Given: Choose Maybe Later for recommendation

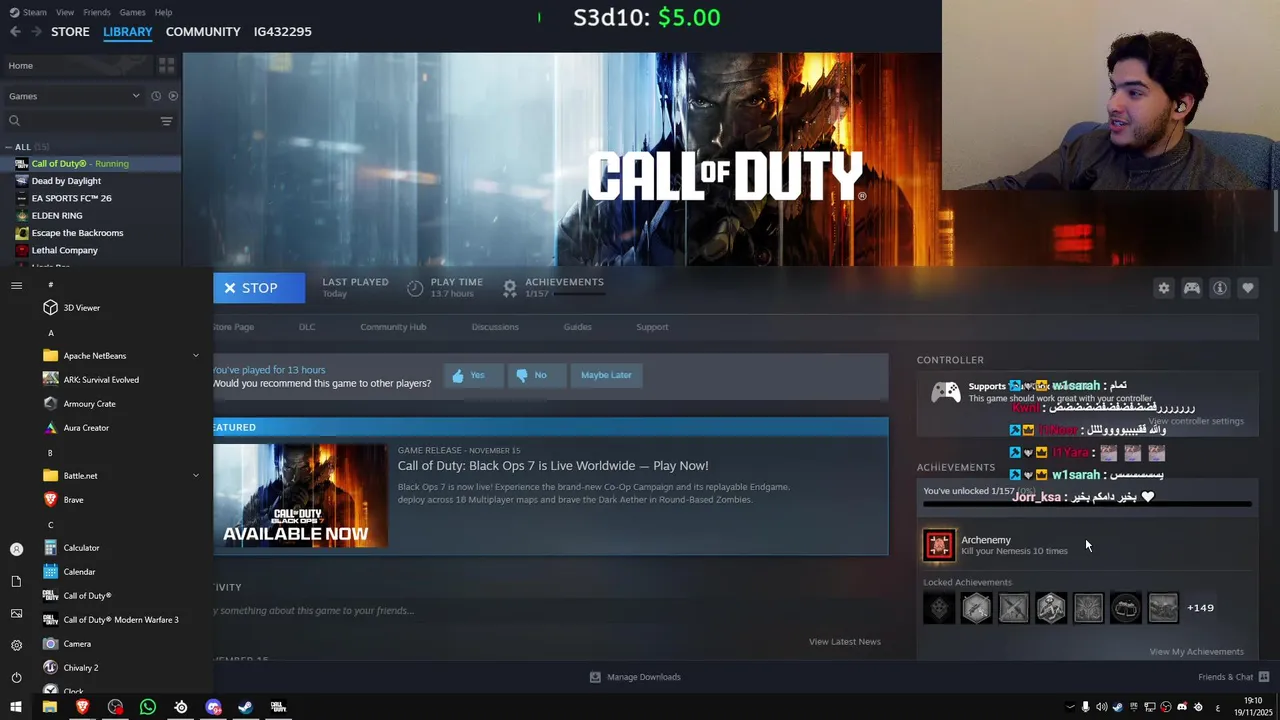Looking at the screenshot, I should coord(606,375).
